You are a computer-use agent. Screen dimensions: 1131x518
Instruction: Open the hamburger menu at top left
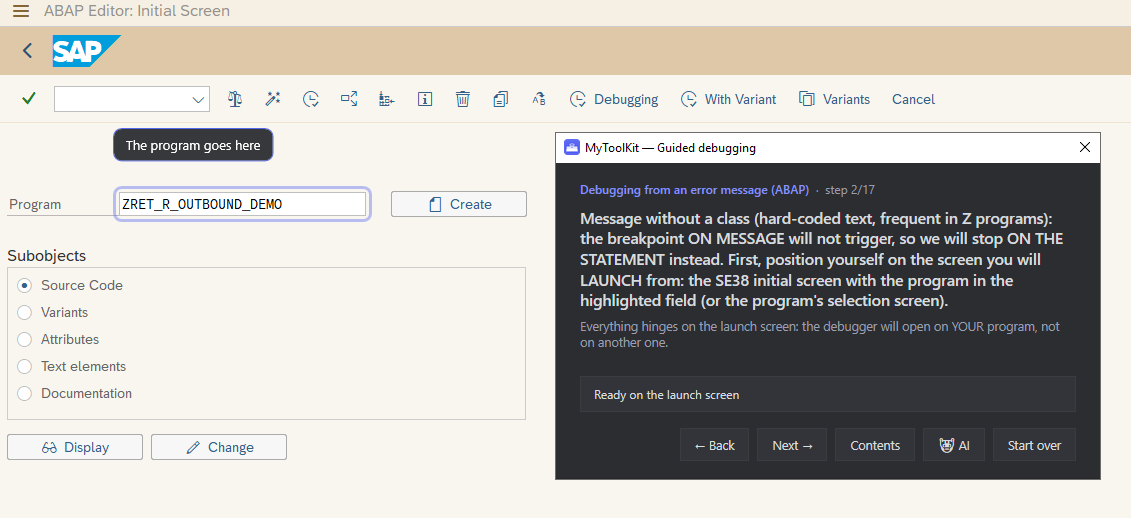click(x=21, y=11)
